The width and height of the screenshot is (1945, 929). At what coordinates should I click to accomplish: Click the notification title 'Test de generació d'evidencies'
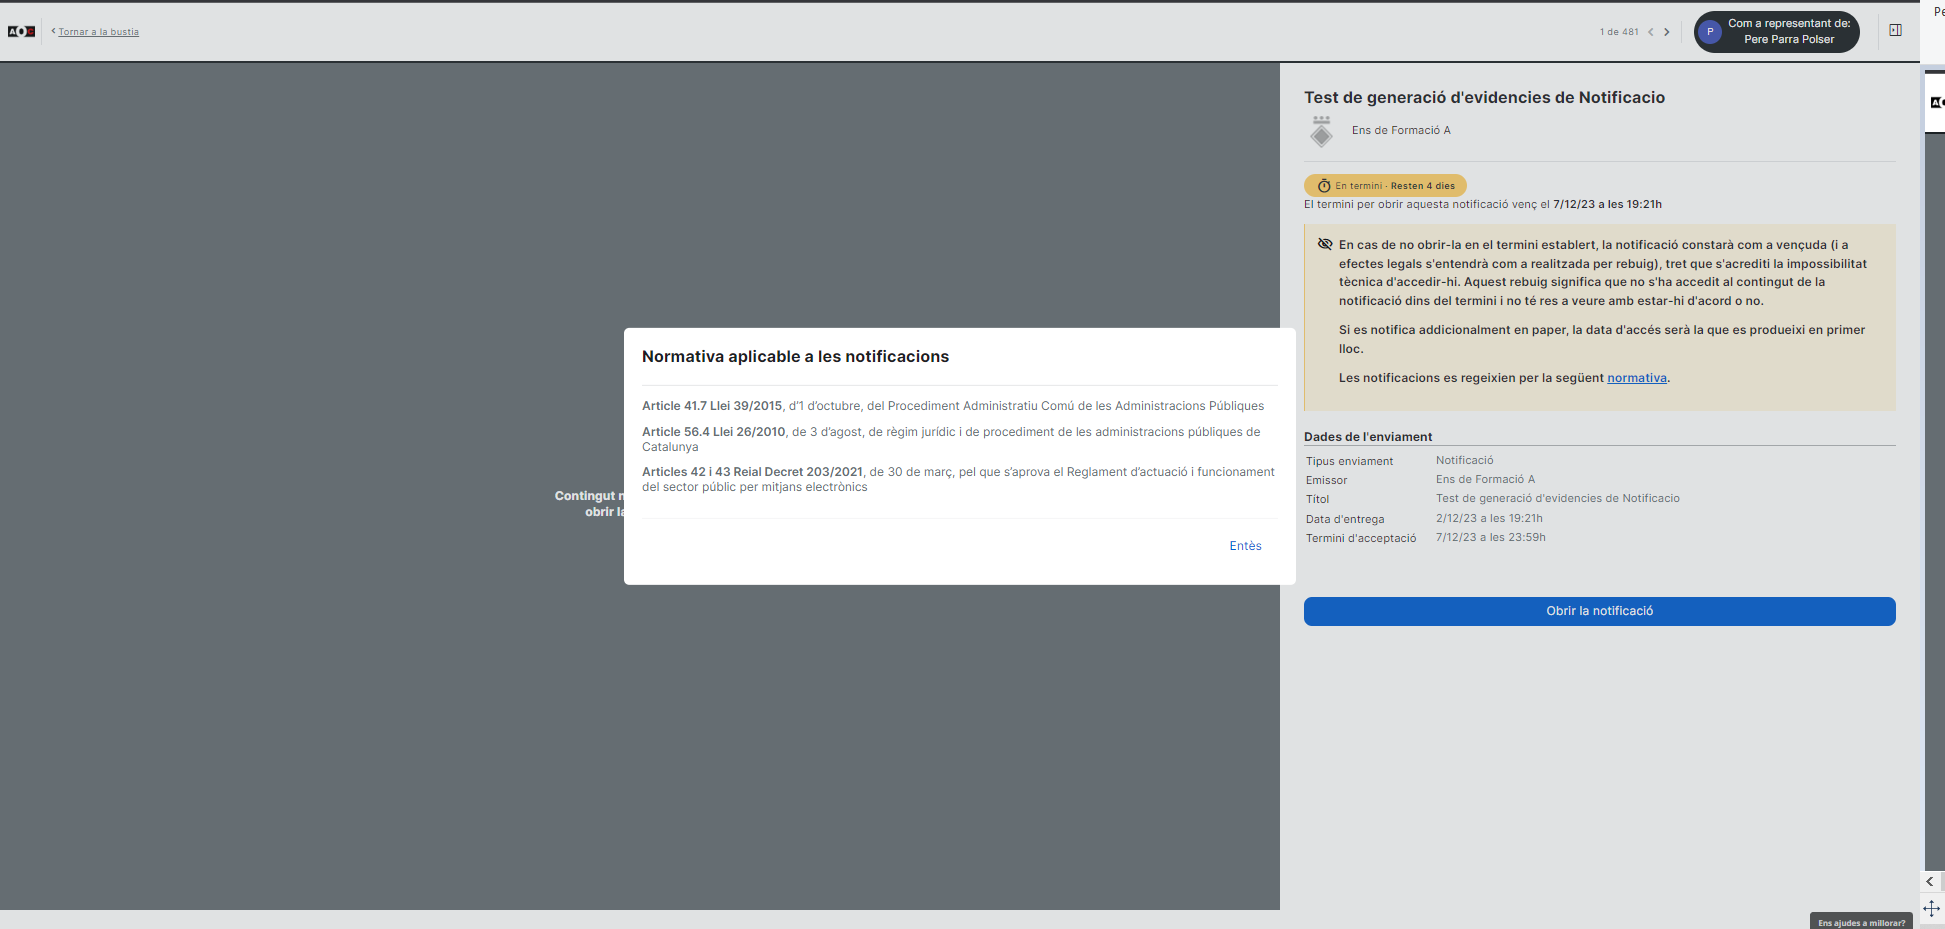(x=1484, y=98)
